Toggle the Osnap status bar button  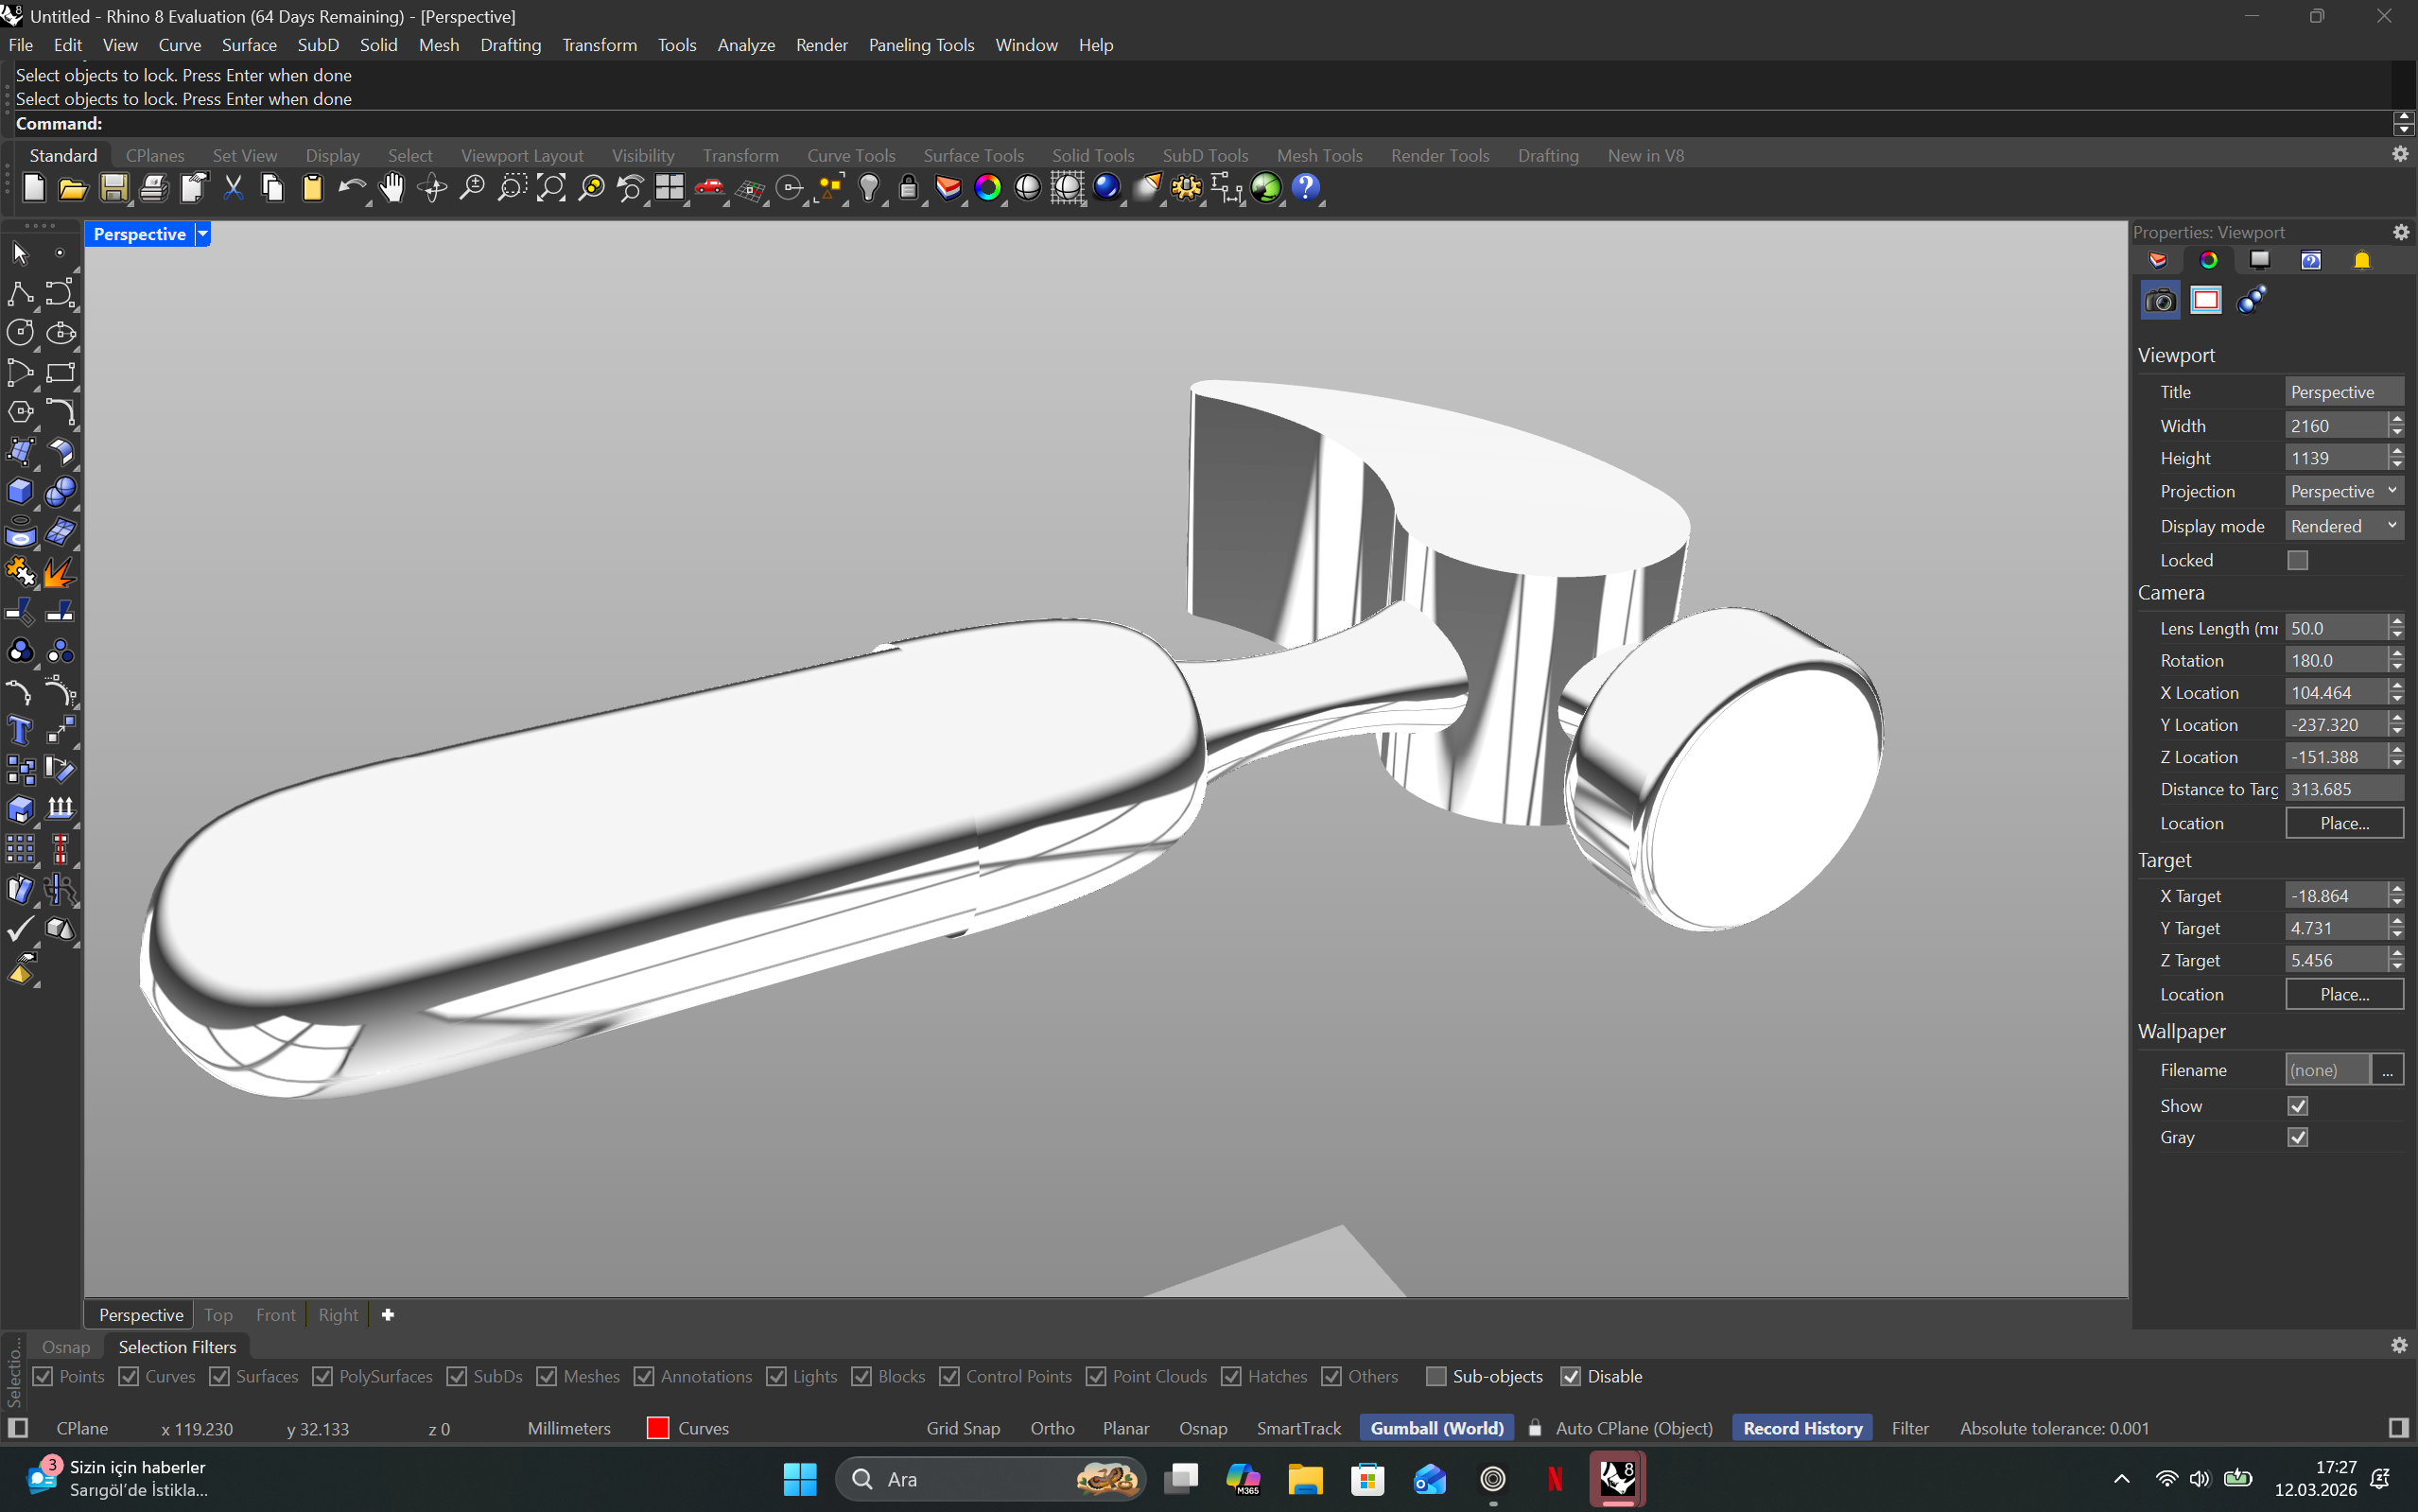click(x=1202, y=1428)
